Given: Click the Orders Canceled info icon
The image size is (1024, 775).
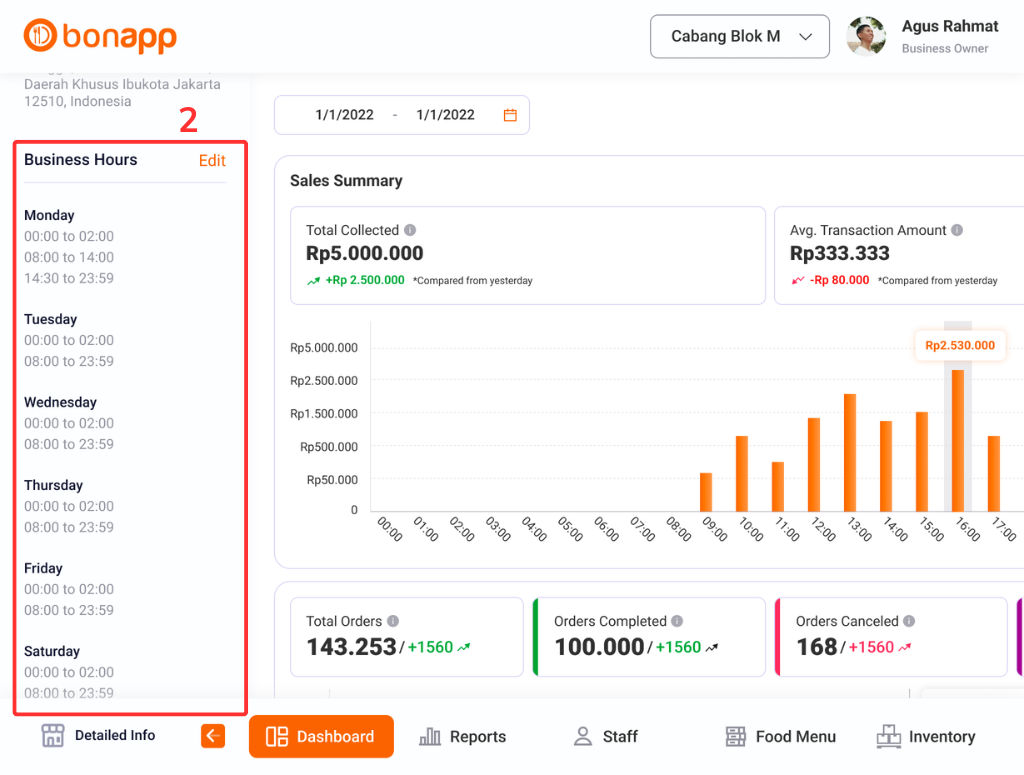Looking at the screenshot, I should point(909,621).
